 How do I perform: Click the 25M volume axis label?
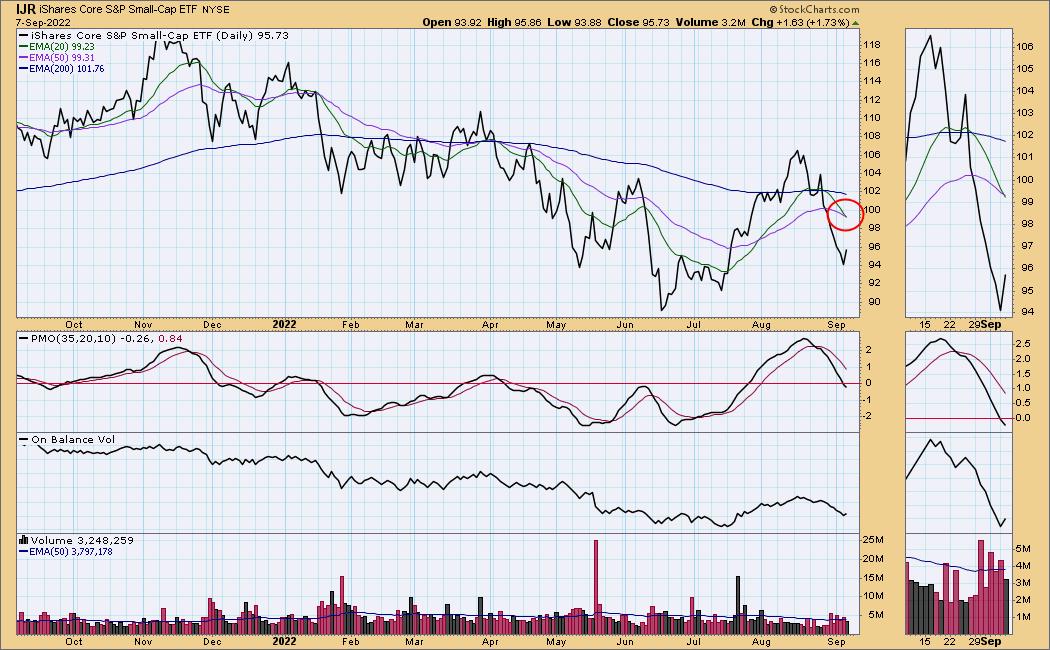click(875, 540)
